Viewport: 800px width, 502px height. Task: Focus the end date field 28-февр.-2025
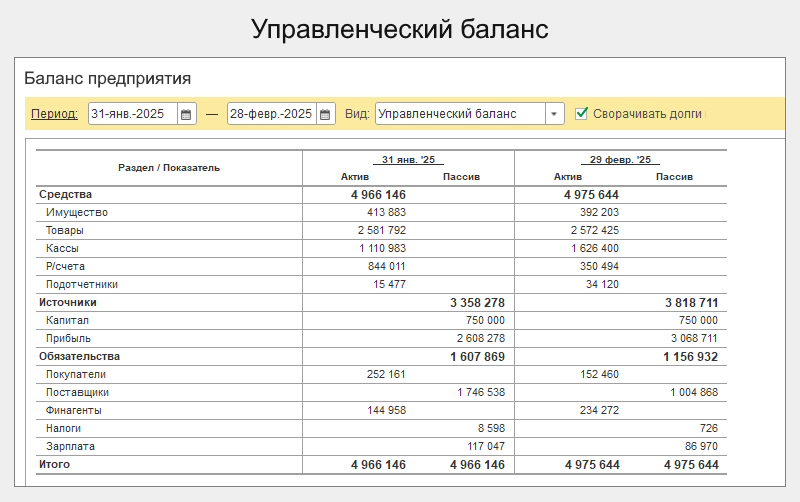271,114
